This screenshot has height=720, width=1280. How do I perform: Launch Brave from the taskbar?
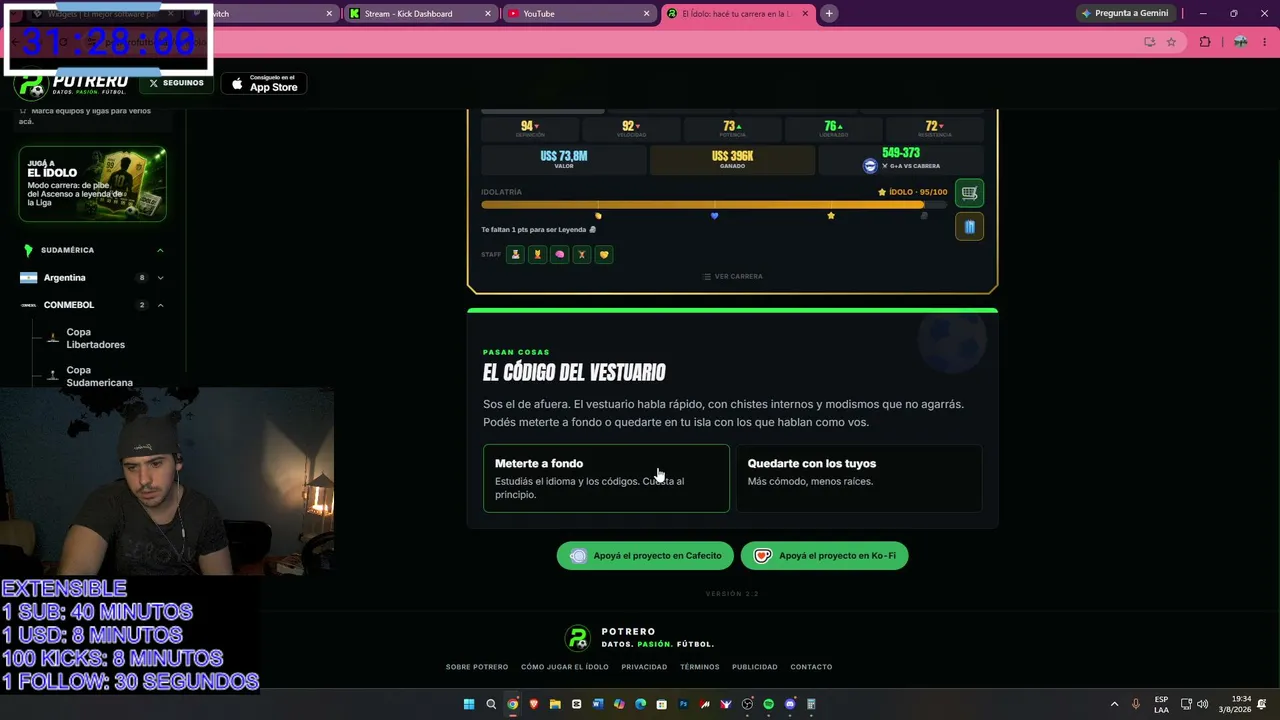(533, 704)
